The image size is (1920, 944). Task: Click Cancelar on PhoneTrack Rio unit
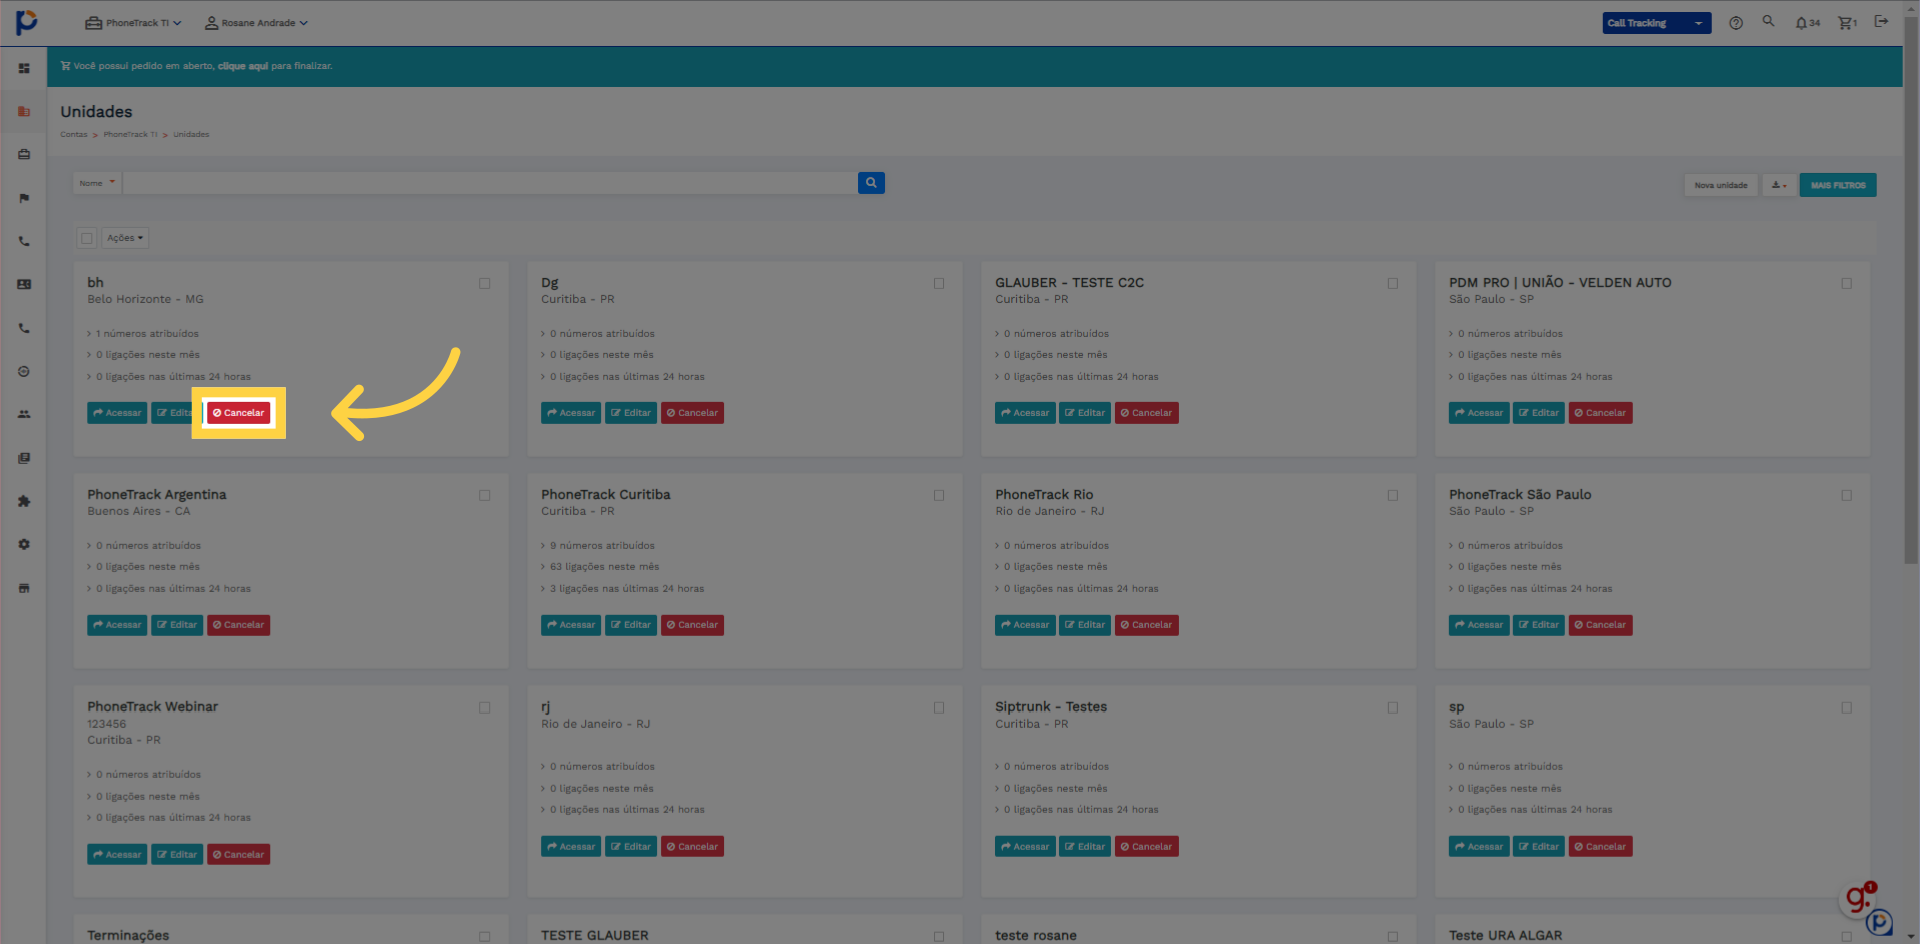pos(1147,625)
